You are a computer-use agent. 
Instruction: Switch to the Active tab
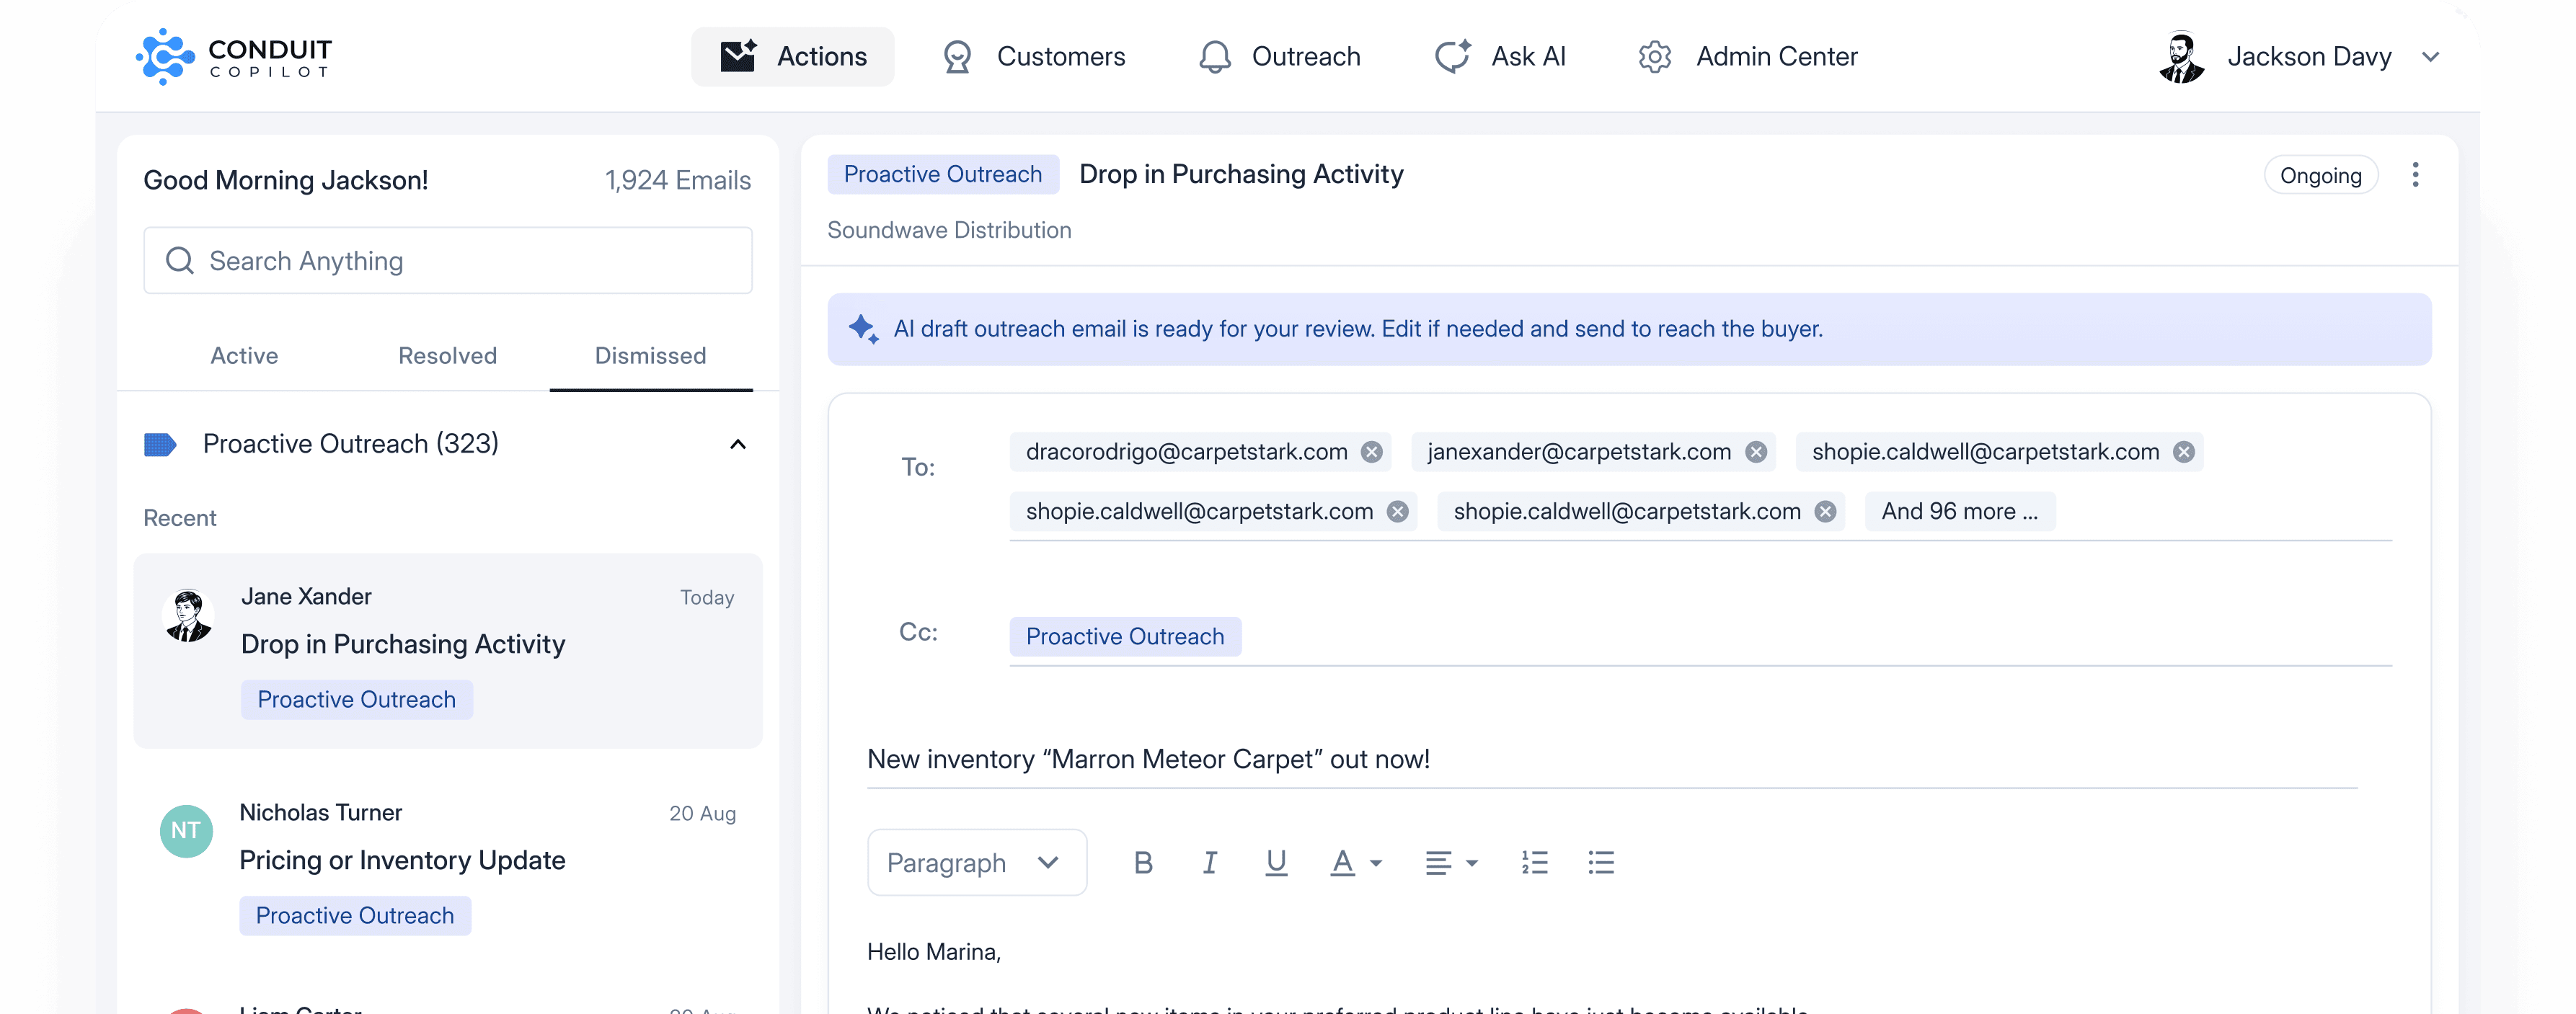point(244,356)
